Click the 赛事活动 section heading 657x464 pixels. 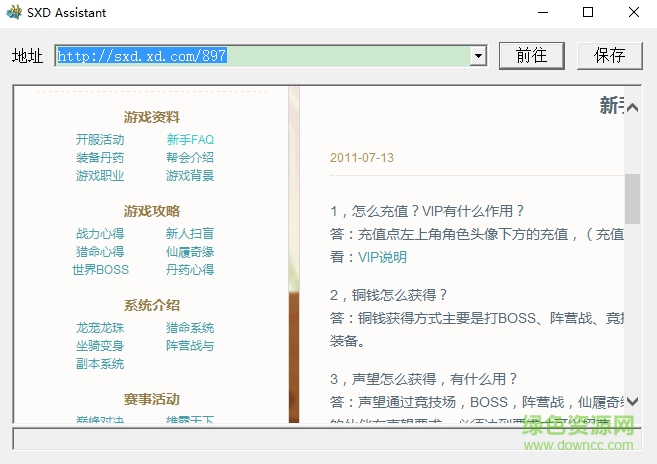coord(152,399)
